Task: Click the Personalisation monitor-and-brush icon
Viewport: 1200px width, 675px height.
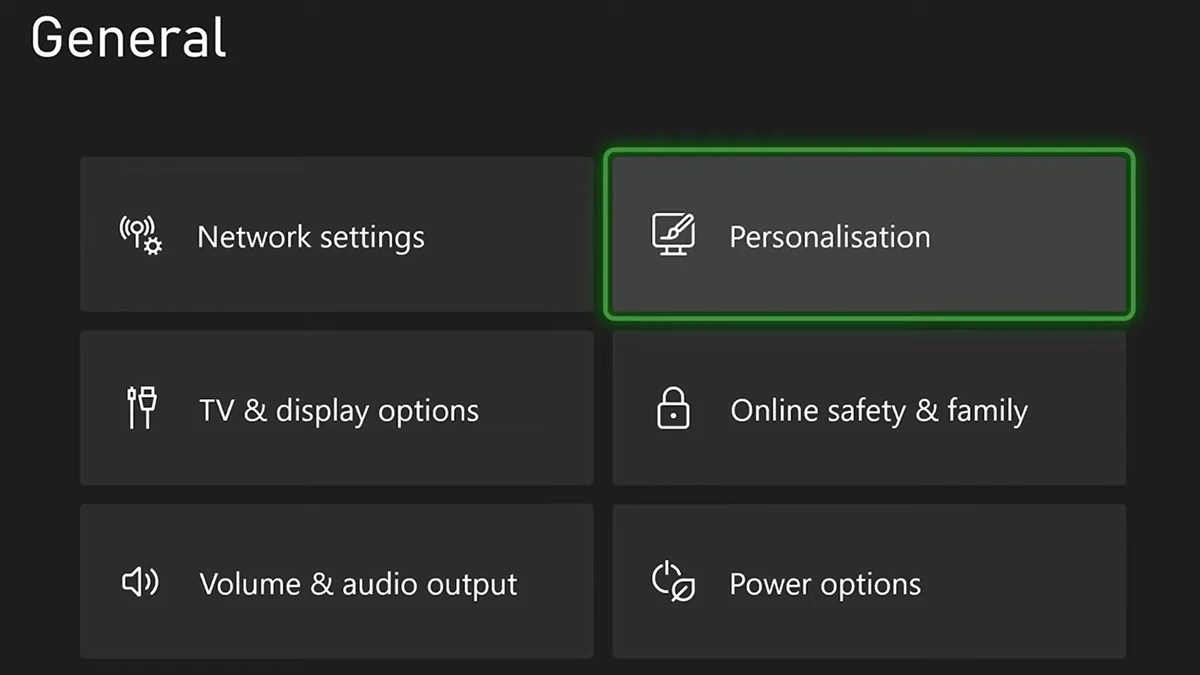Action: (673, 232)
